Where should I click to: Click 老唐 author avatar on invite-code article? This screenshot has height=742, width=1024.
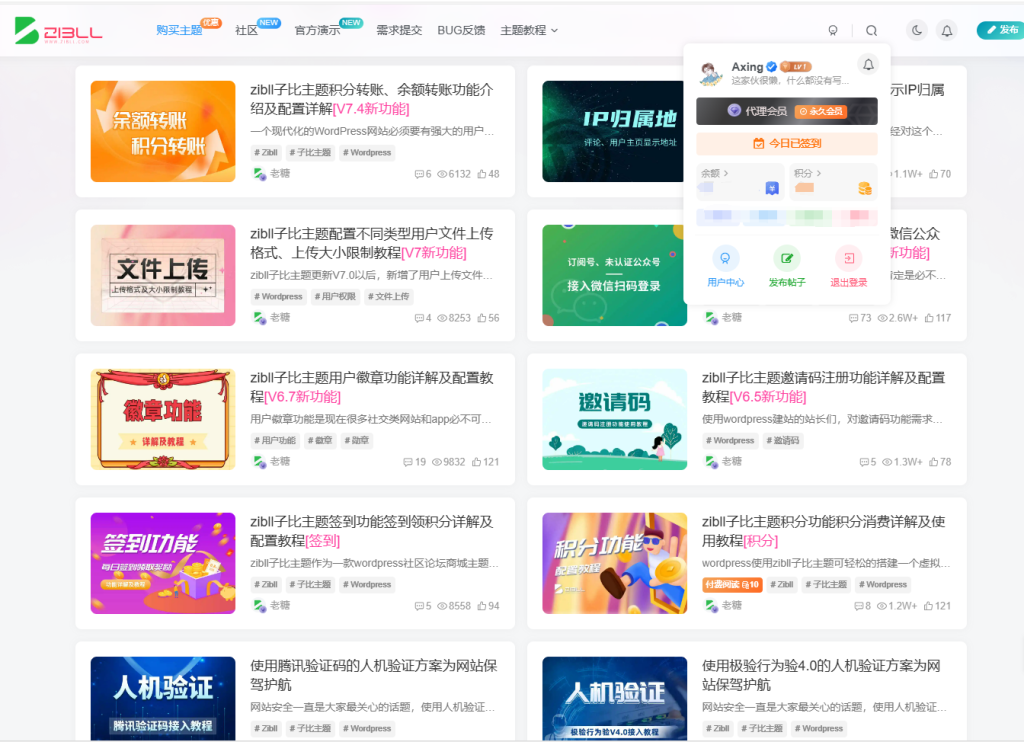(x=711, y=462)
